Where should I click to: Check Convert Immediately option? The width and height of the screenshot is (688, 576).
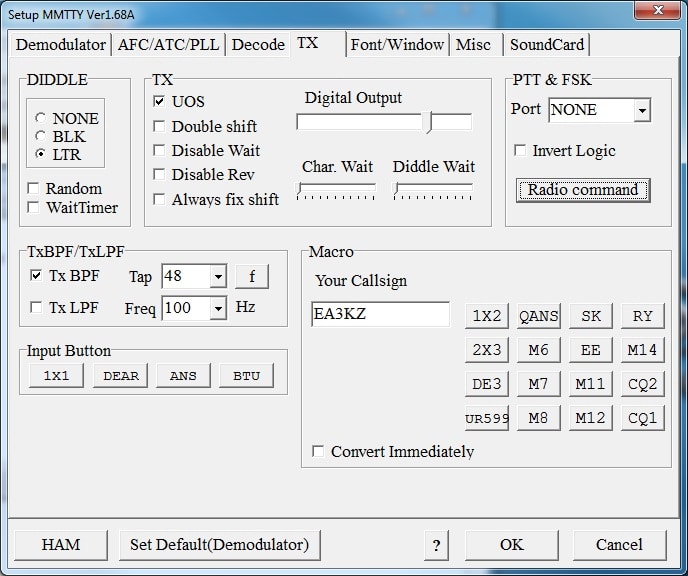(x=318, y=451)
